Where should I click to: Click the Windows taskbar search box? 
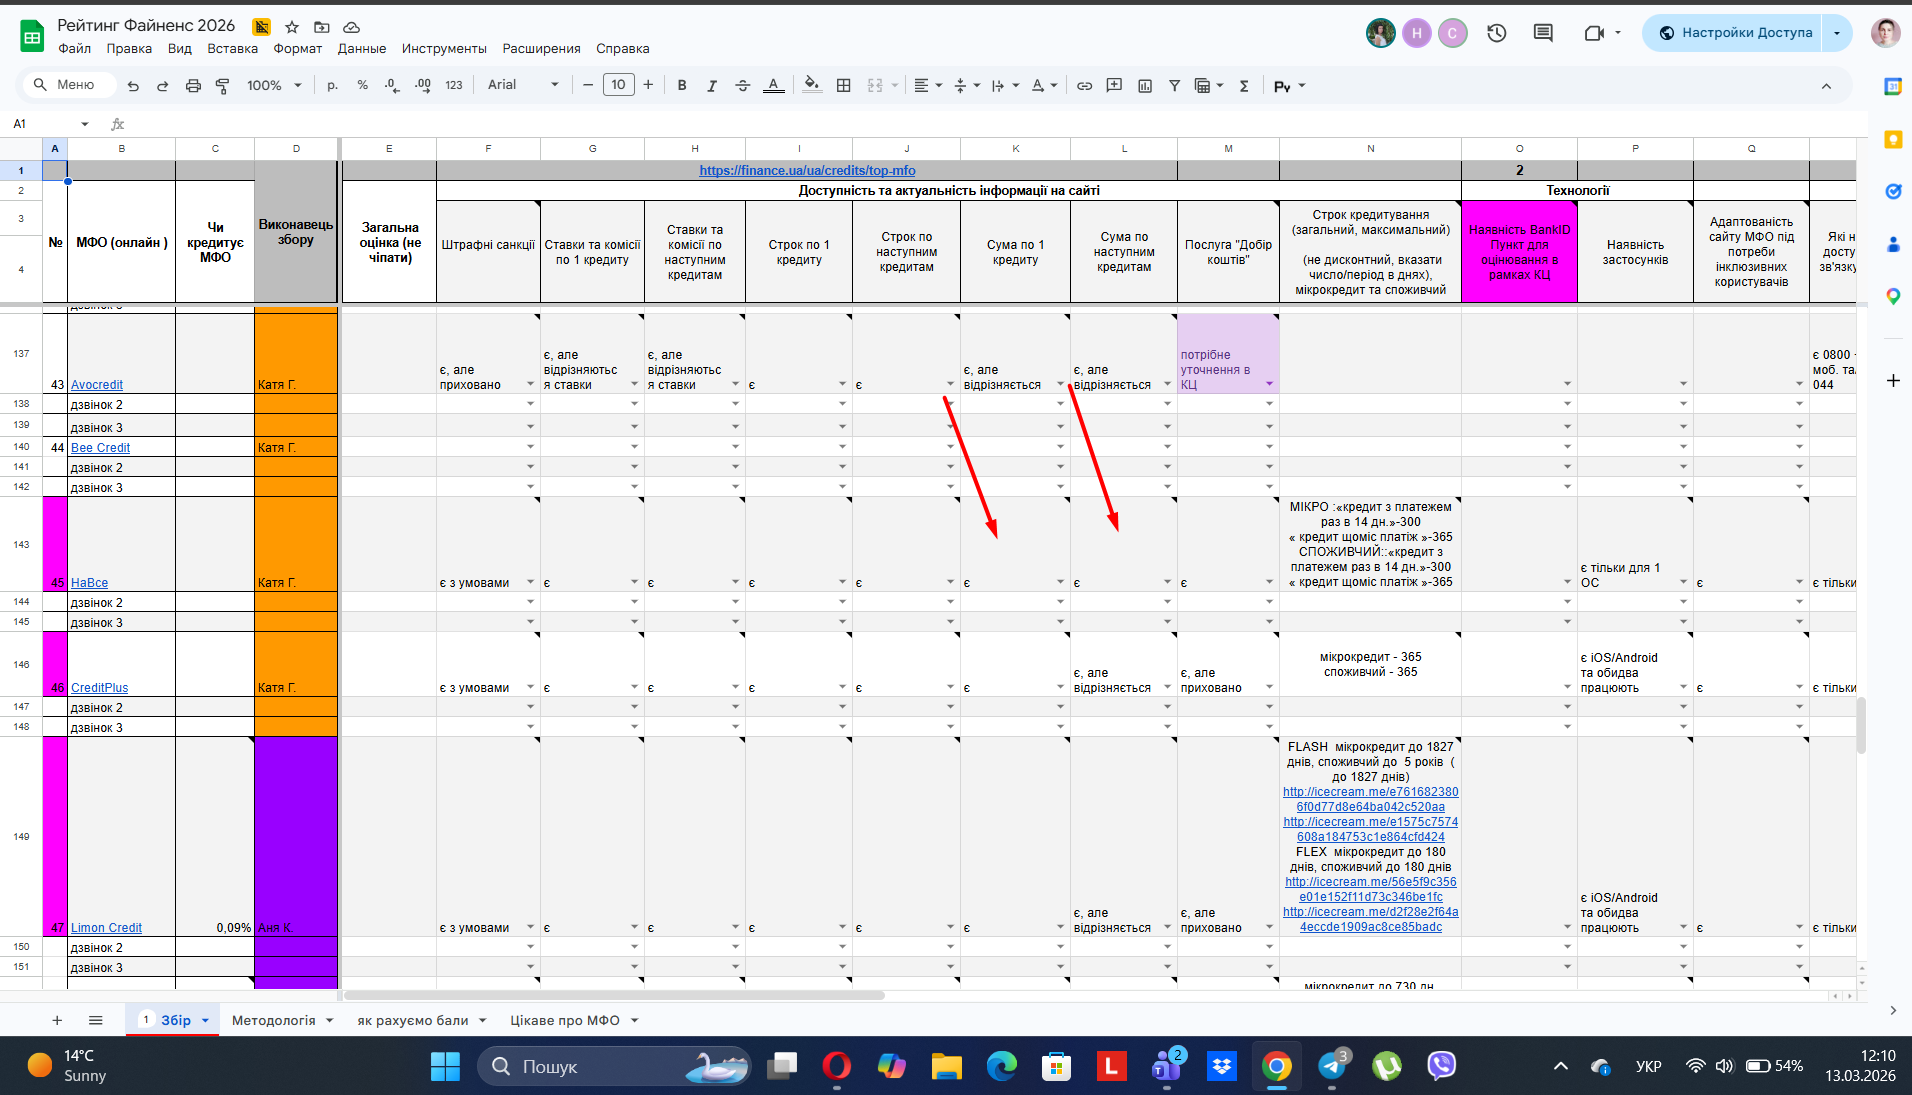(615, 1066)
